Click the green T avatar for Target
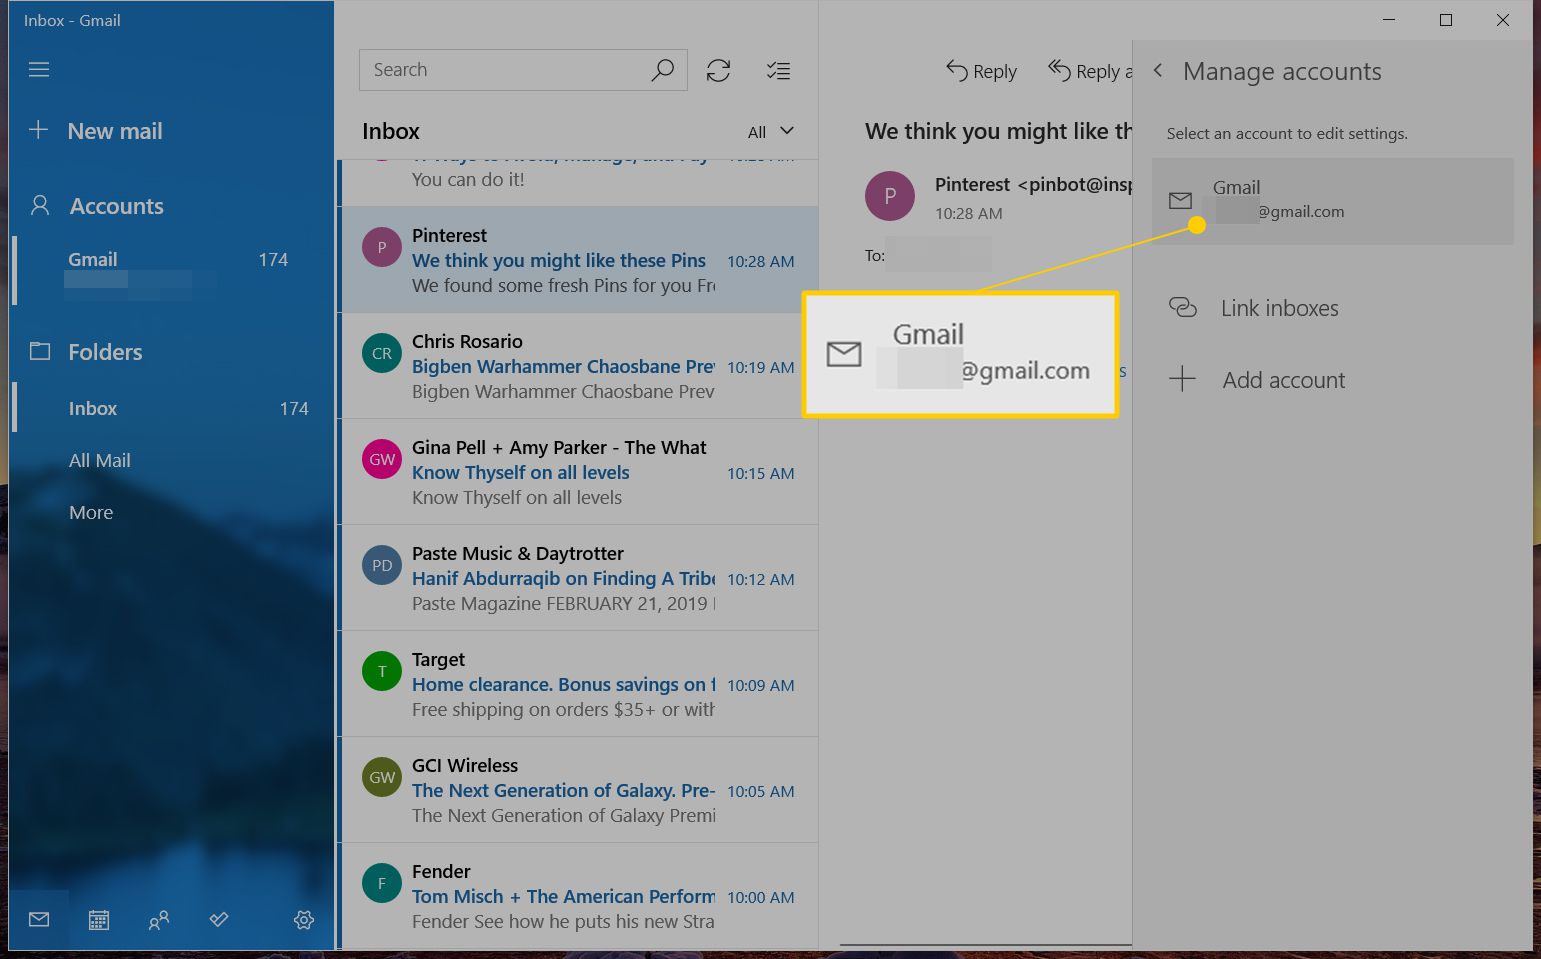Viewport: 1541px width, 959px height. tap(382, 671)
